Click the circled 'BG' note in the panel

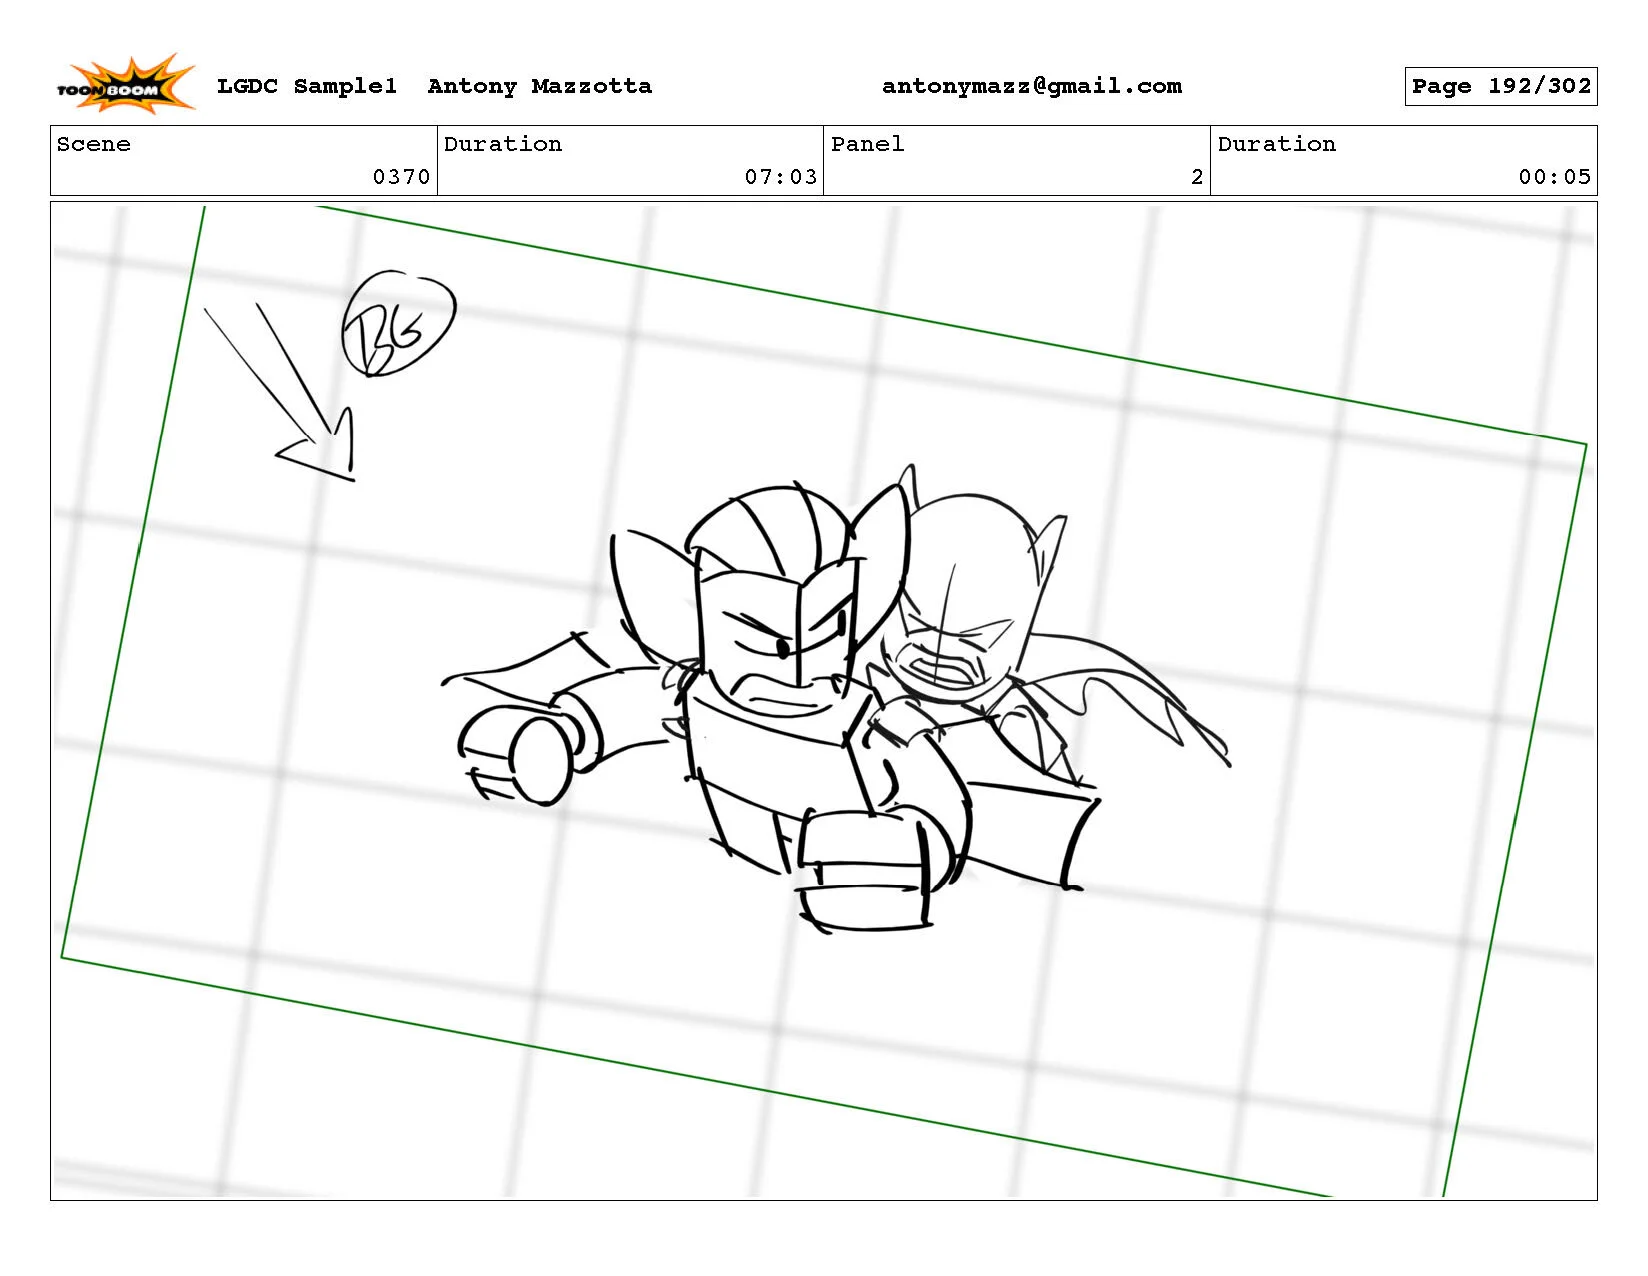tap(398, 323)
